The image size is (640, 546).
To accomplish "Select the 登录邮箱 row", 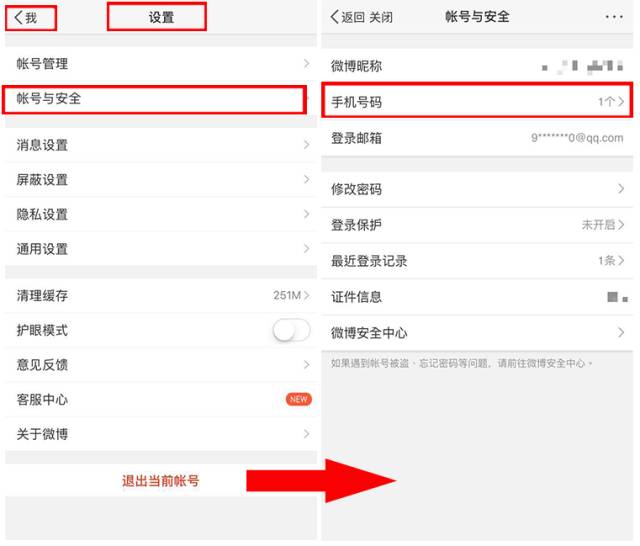I will point(477,138).
